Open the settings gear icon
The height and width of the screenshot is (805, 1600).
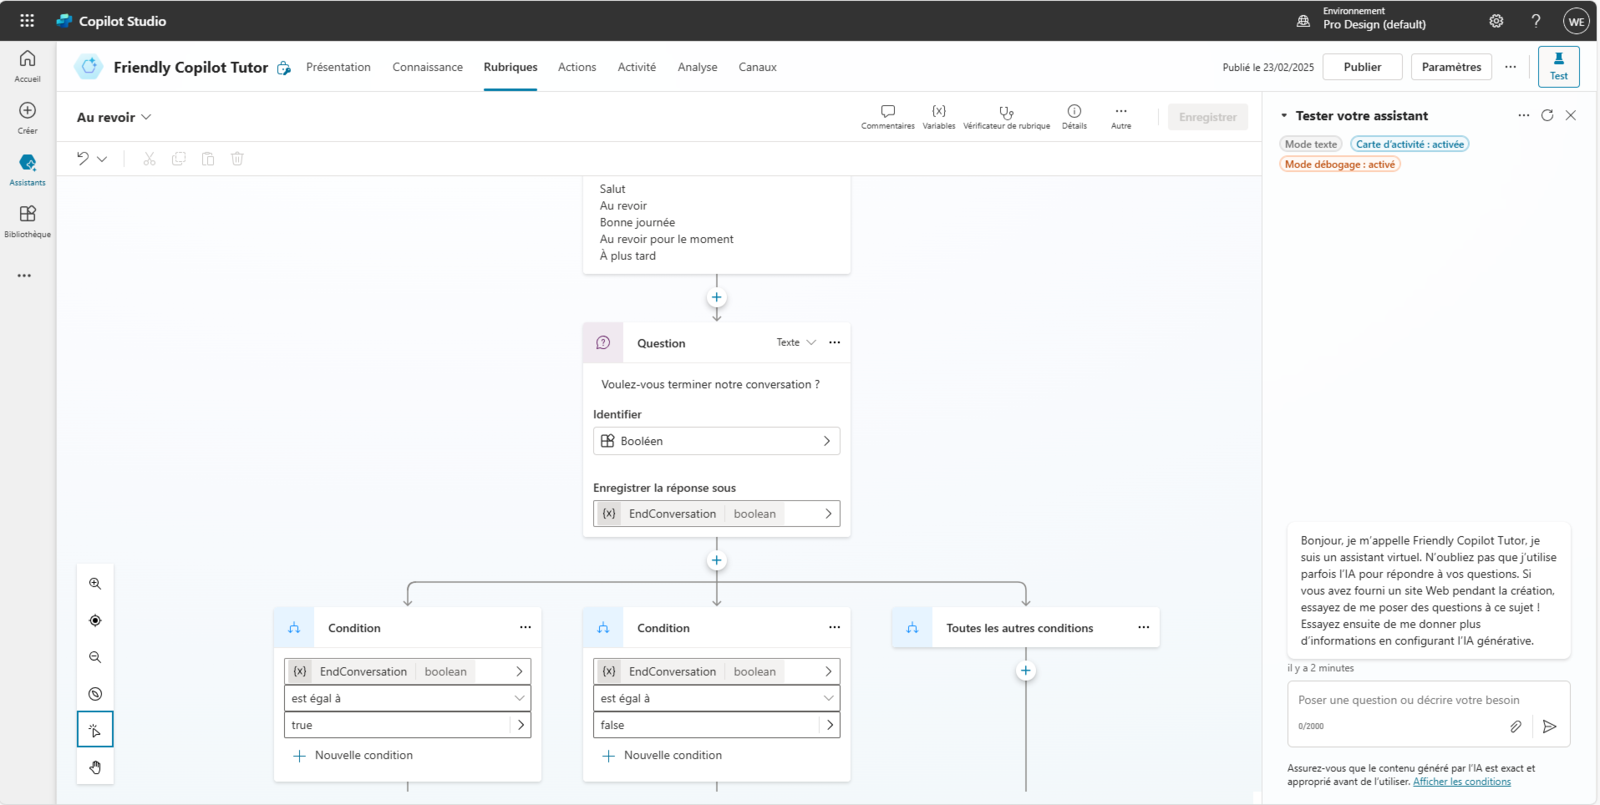[x=1496, y=20]
